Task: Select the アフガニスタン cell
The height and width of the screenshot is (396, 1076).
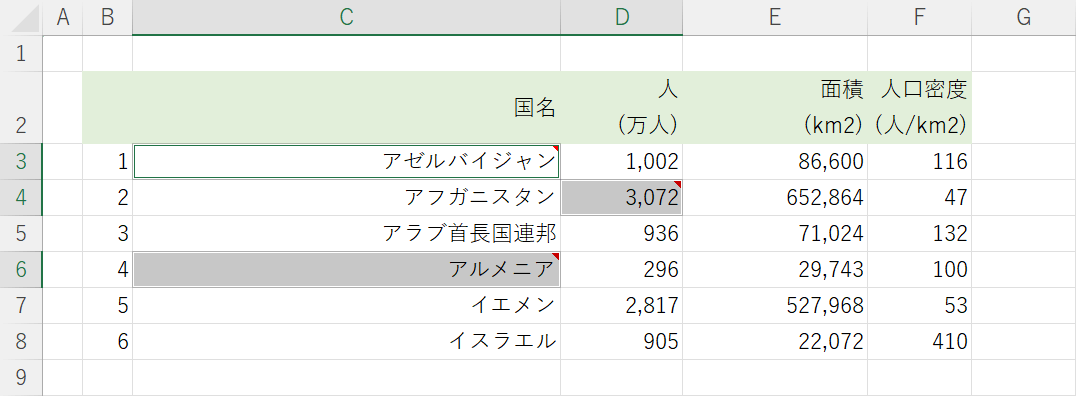Action: (x=347, y=198)
